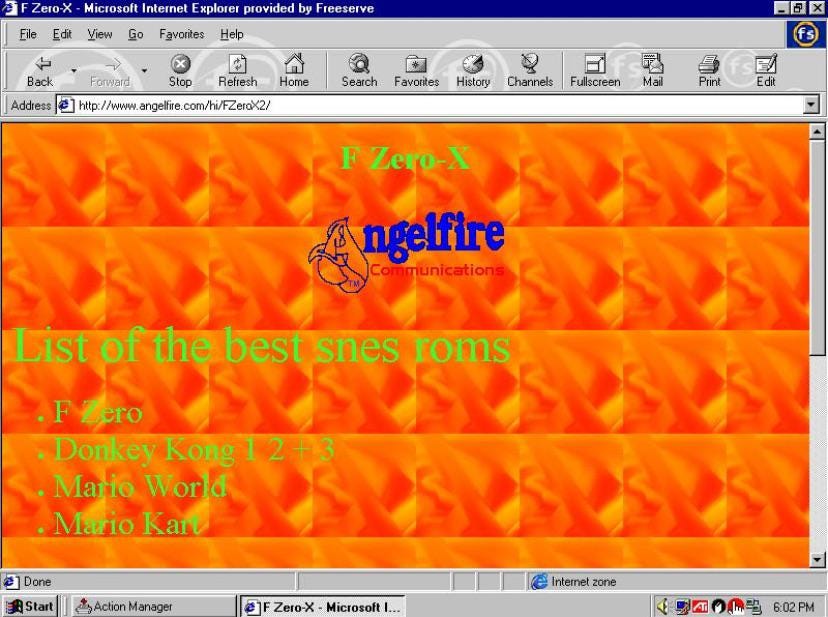The width and height of the screenshot is (828, 617).
Task: Open the Address bar dropdown list
Action: point(812,104)
